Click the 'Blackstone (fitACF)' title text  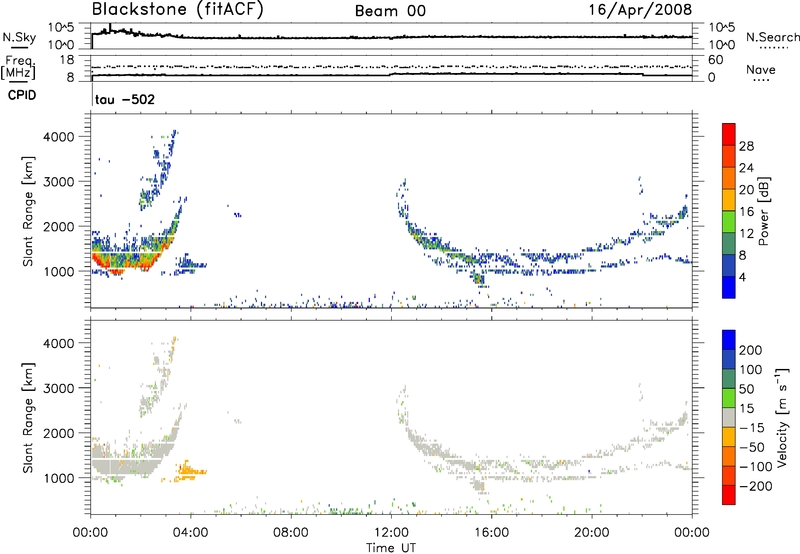pos(178,10)
